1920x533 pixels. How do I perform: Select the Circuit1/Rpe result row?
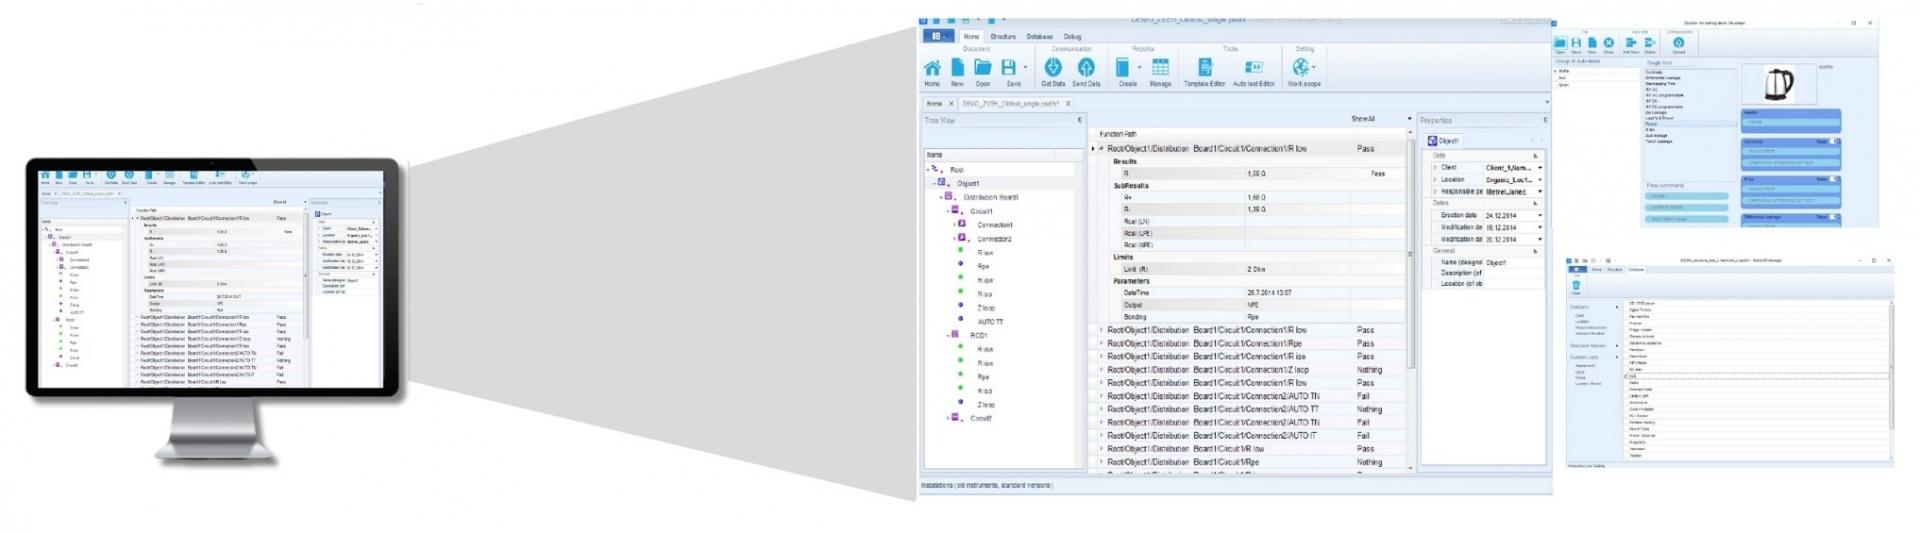pyautogui.click(x=1250, y=462)
